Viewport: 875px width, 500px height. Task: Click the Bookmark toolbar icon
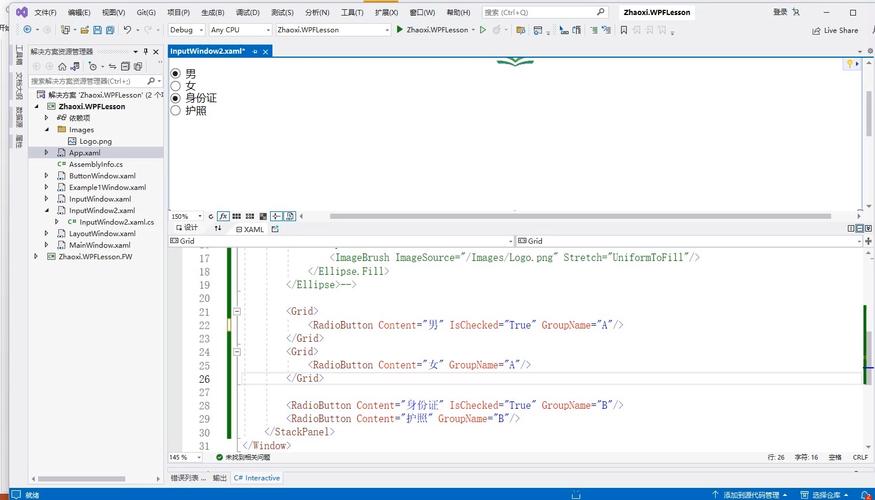click(x=623, y=30)
